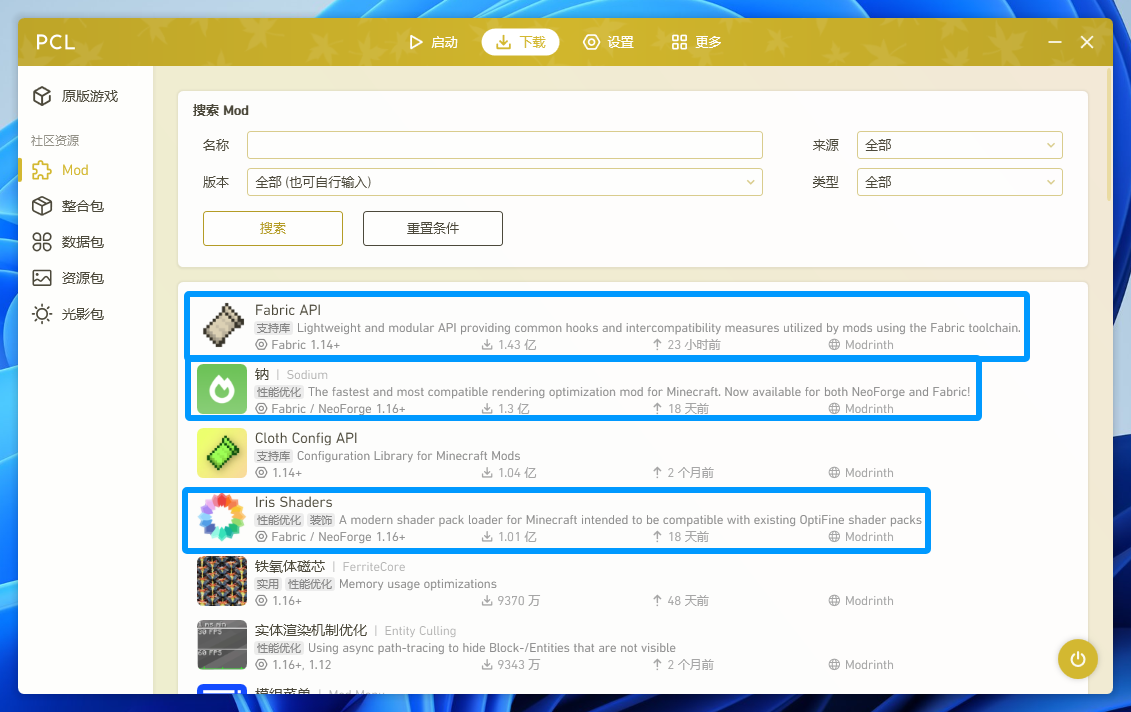
Task: Open 资源包 resource pack section
Action: click(x=82, y=278)
